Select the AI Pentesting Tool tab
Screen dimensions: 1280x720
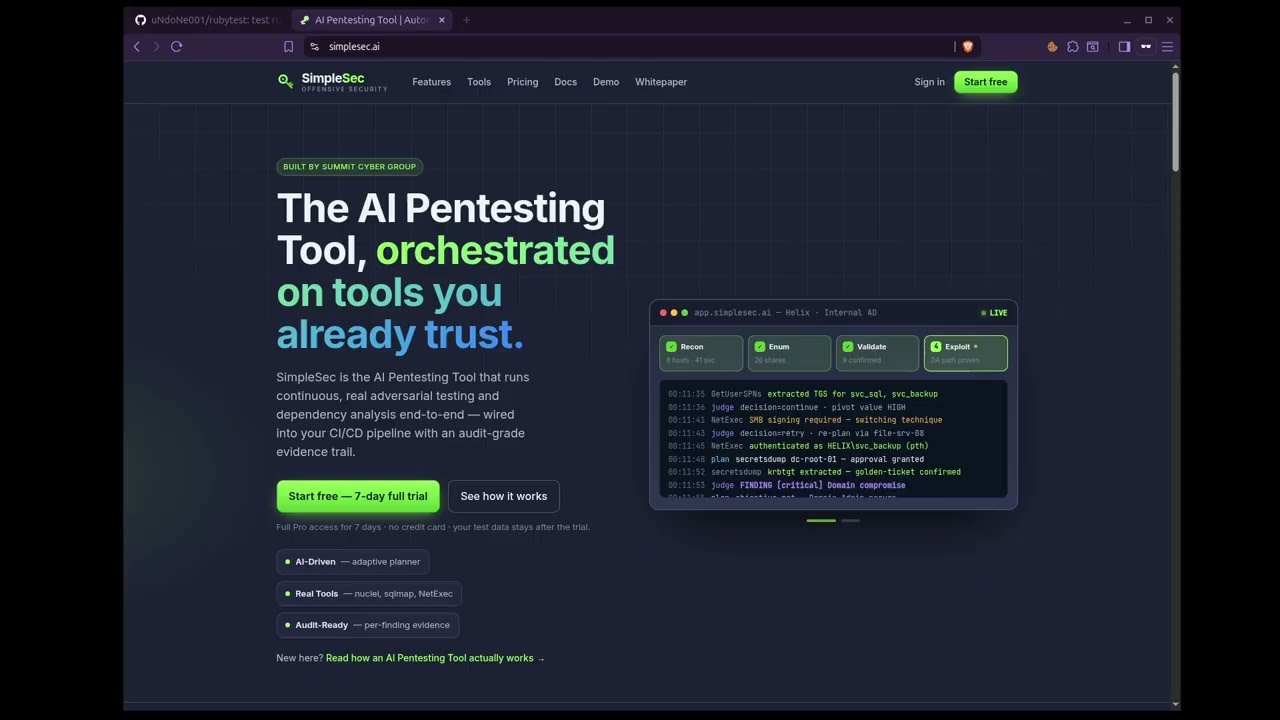tap(371, 20)
